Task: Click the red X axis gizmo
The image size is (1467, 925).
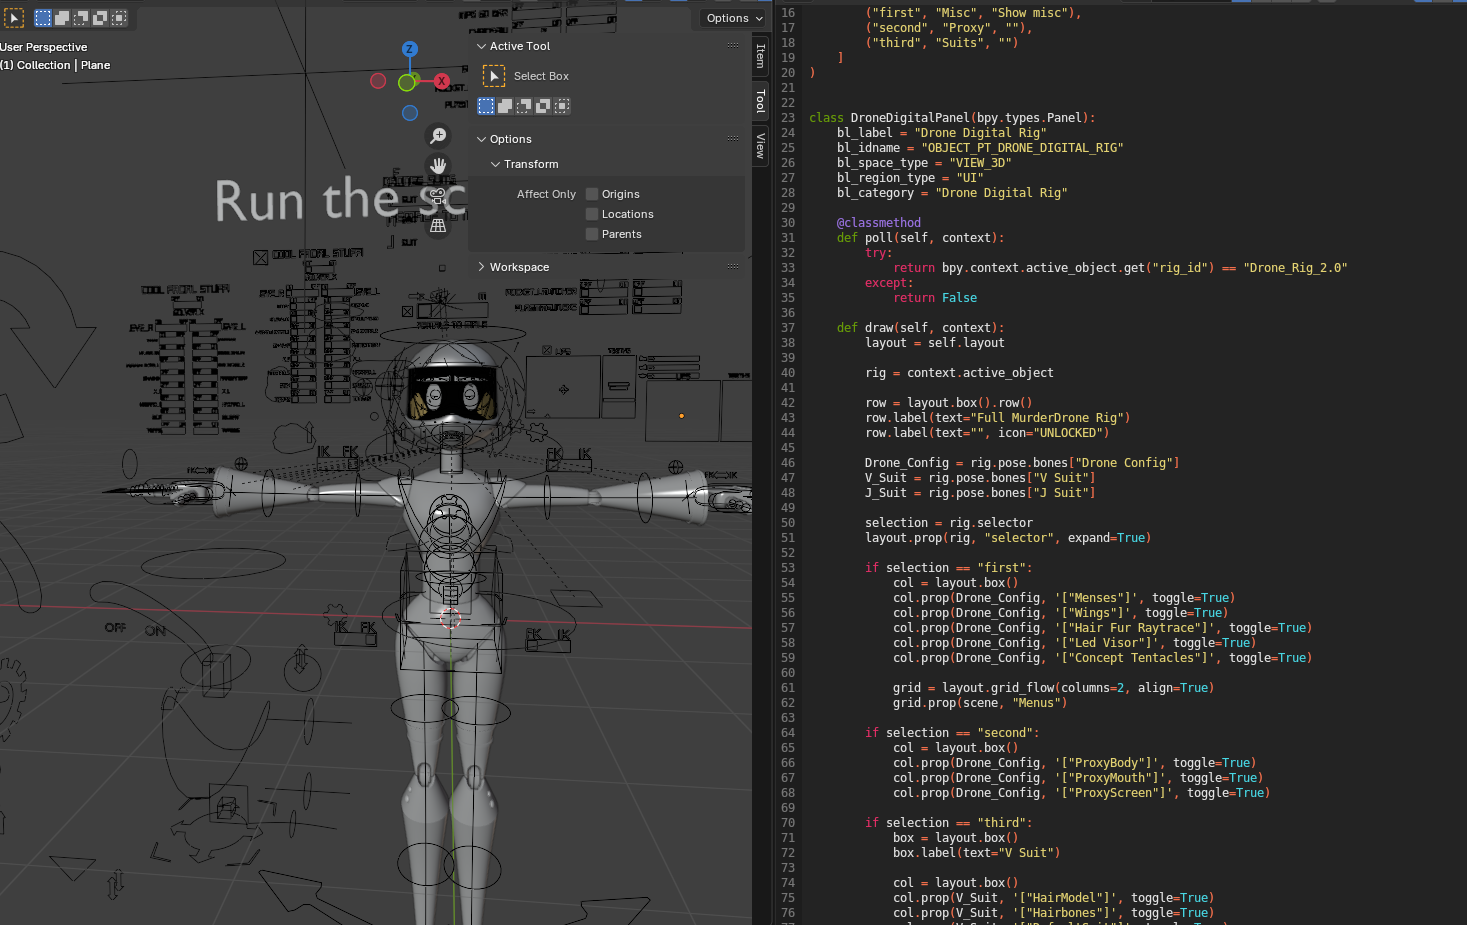Action: point(442,81)
